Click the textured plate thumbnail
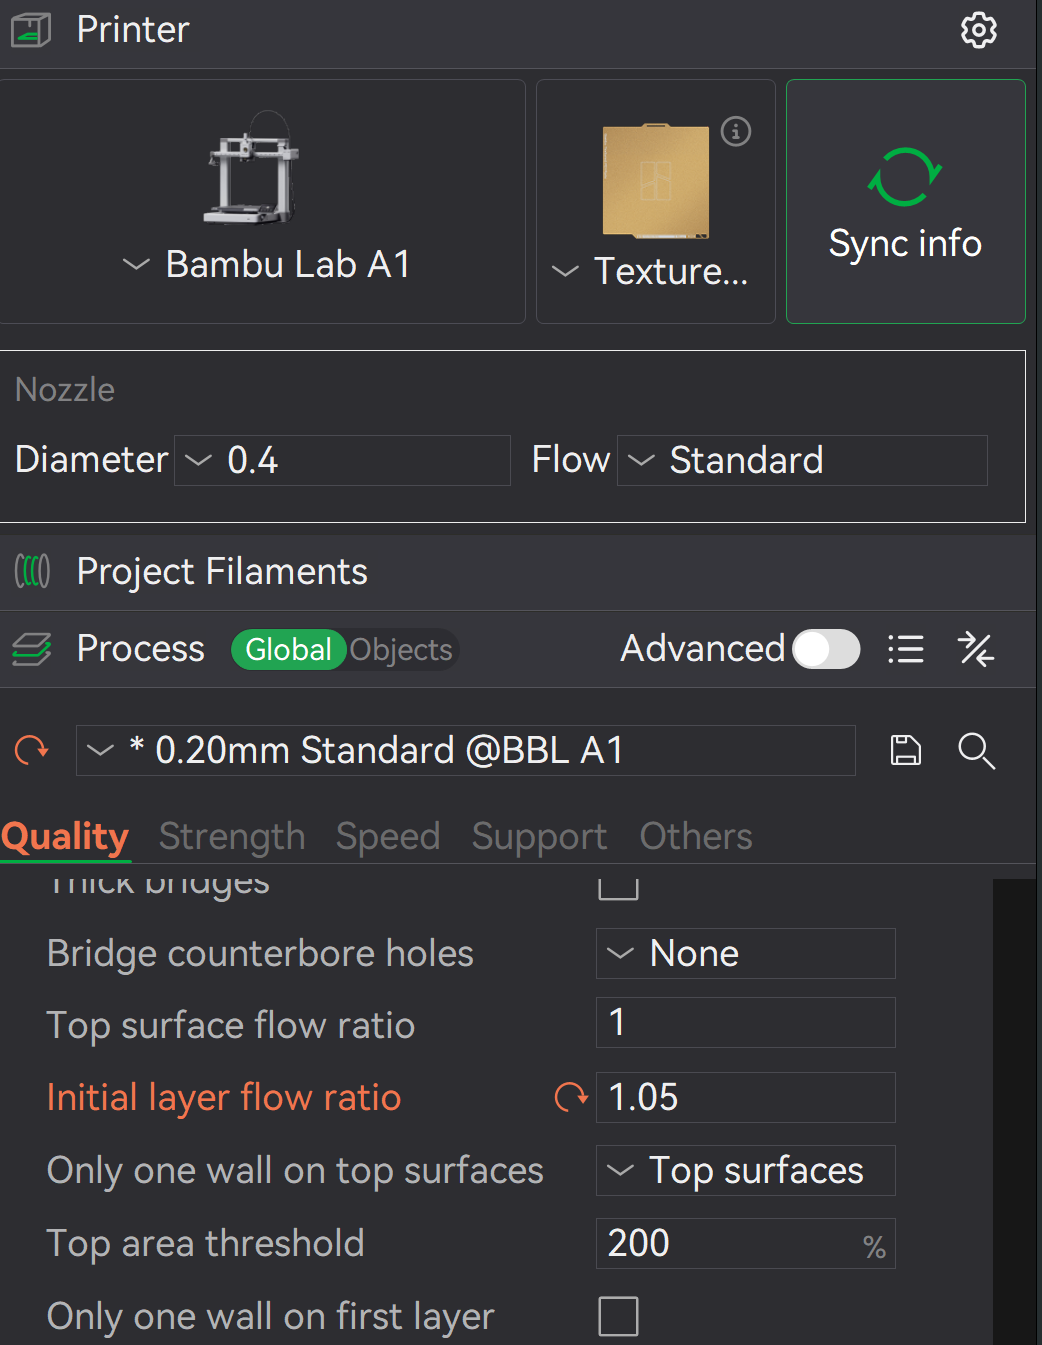Image resolution: width=1042 pixels, height=1345 pixels. pos(656,181)
